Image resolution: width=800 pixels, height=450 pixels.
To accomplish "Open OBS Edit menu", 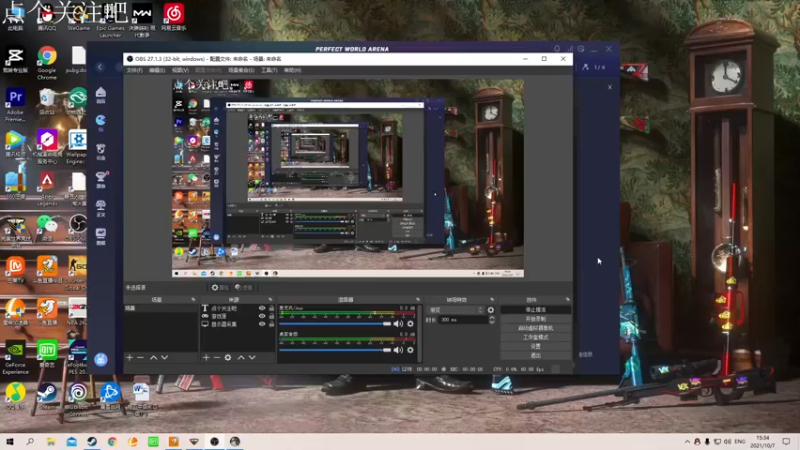I will pyautogui.click(x=157, y=70).
